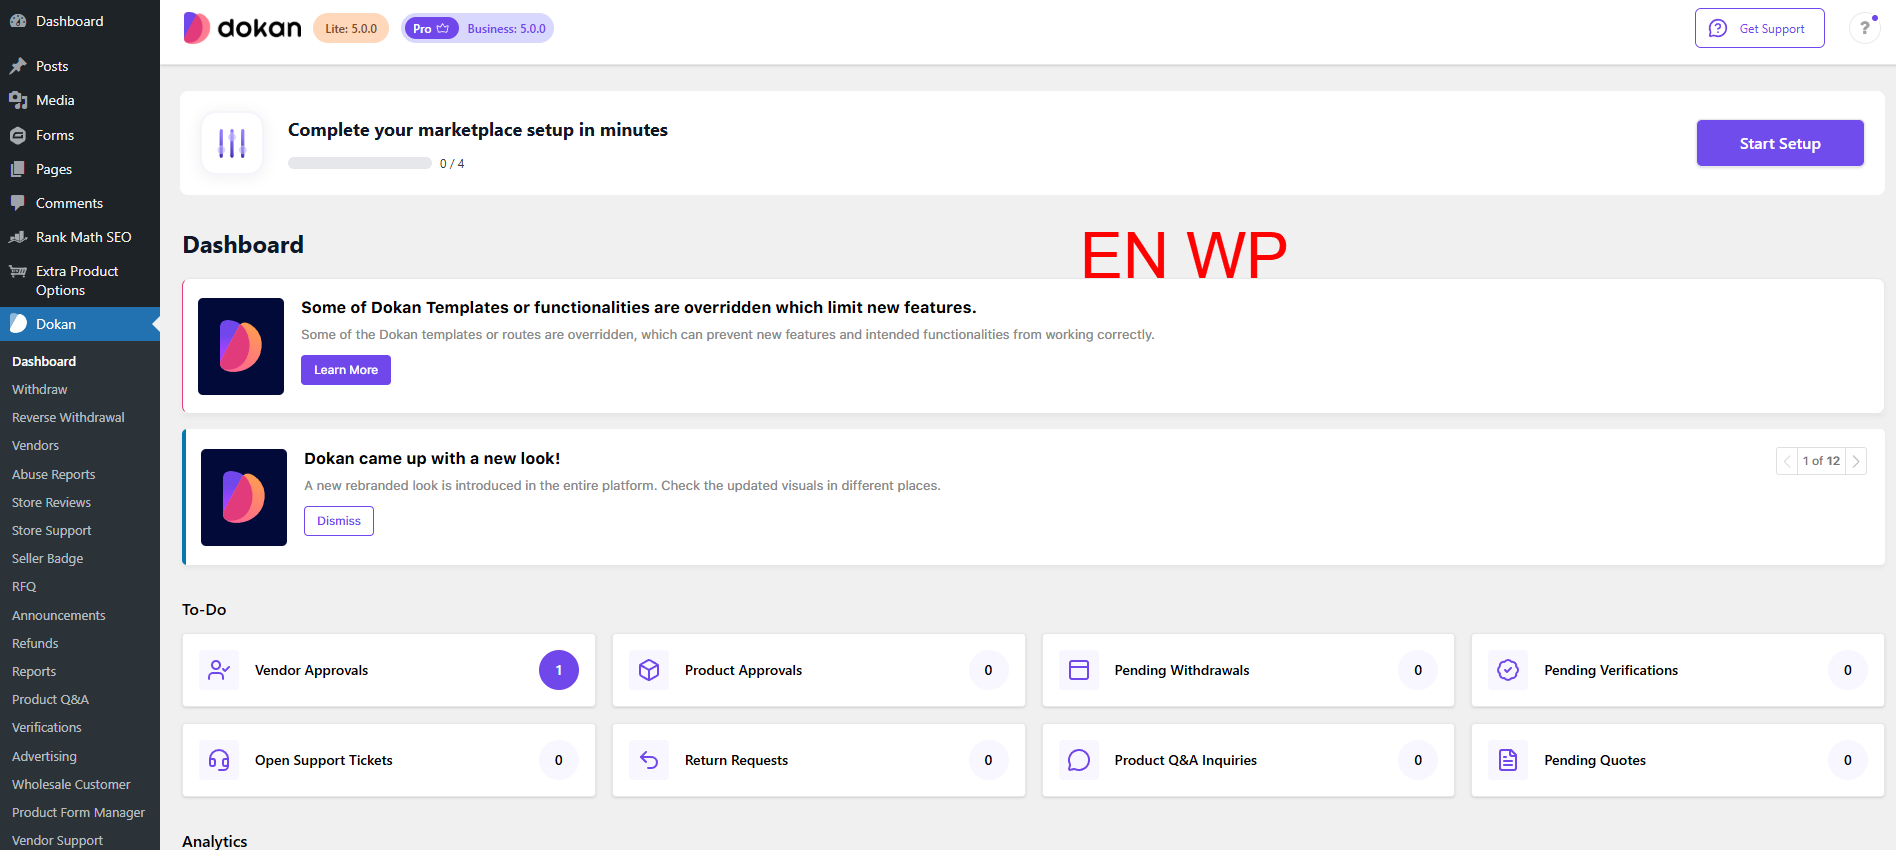Viewport: 1896px width, 850px height.
Task: Dismiss the new look notice
Action: tap(339, 521)
